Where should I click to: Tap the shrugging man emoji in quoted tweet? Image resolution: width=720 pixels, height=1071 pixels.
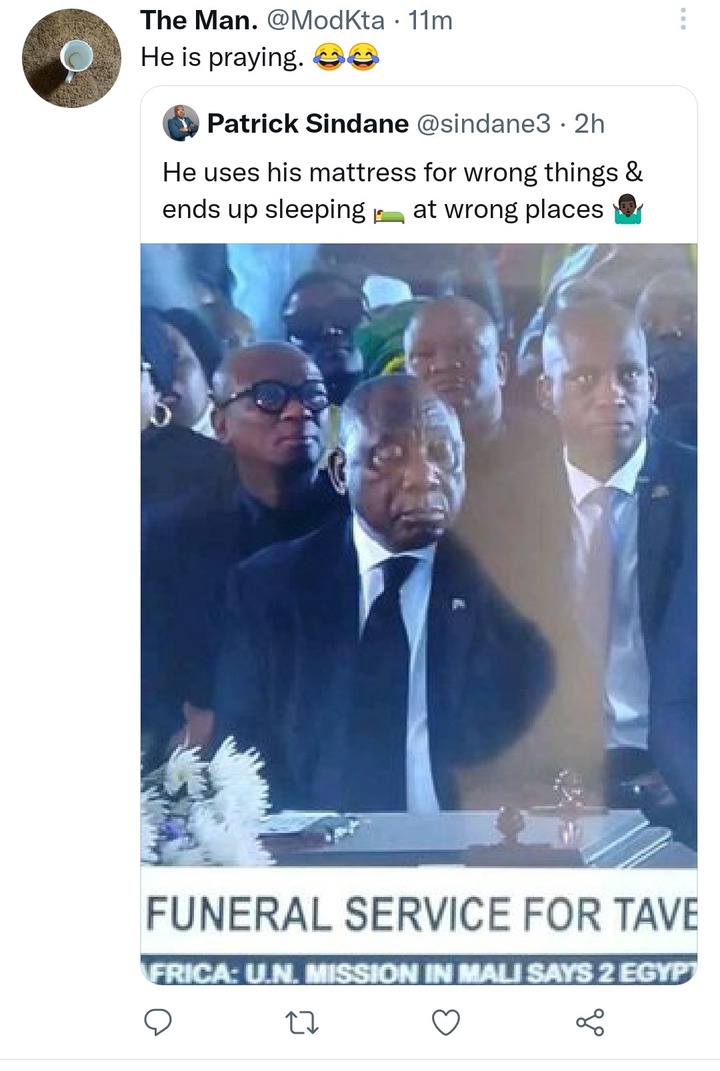coord(628,210)
